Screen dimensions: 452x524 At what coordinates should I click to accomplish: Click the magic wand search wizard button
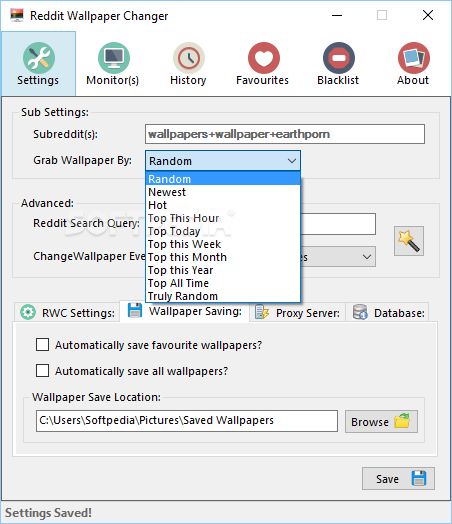pos(409,241)
